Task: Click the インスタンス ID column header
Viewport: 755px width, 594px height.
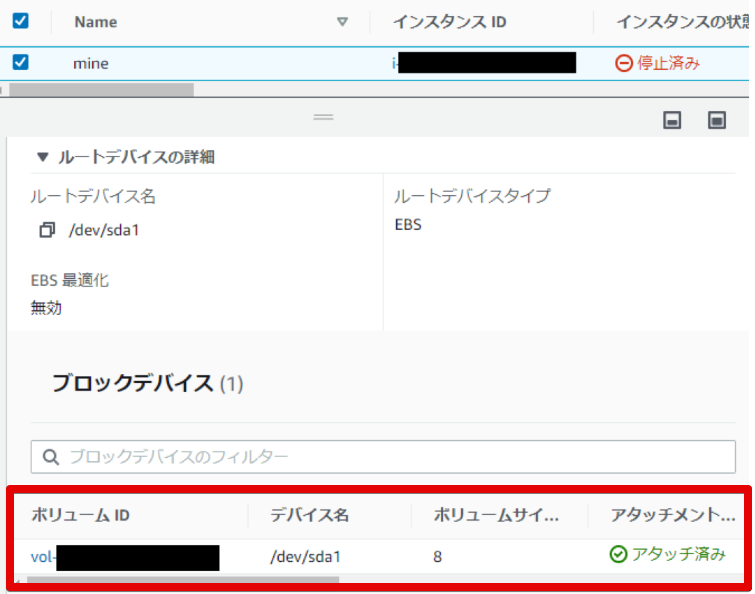Action: point(449,22)
